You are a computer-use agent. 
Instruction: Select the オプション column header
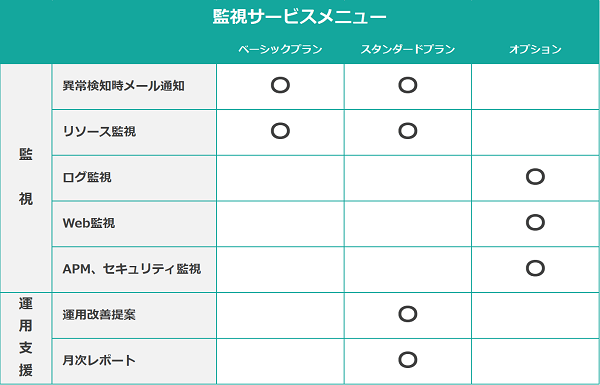535,49
